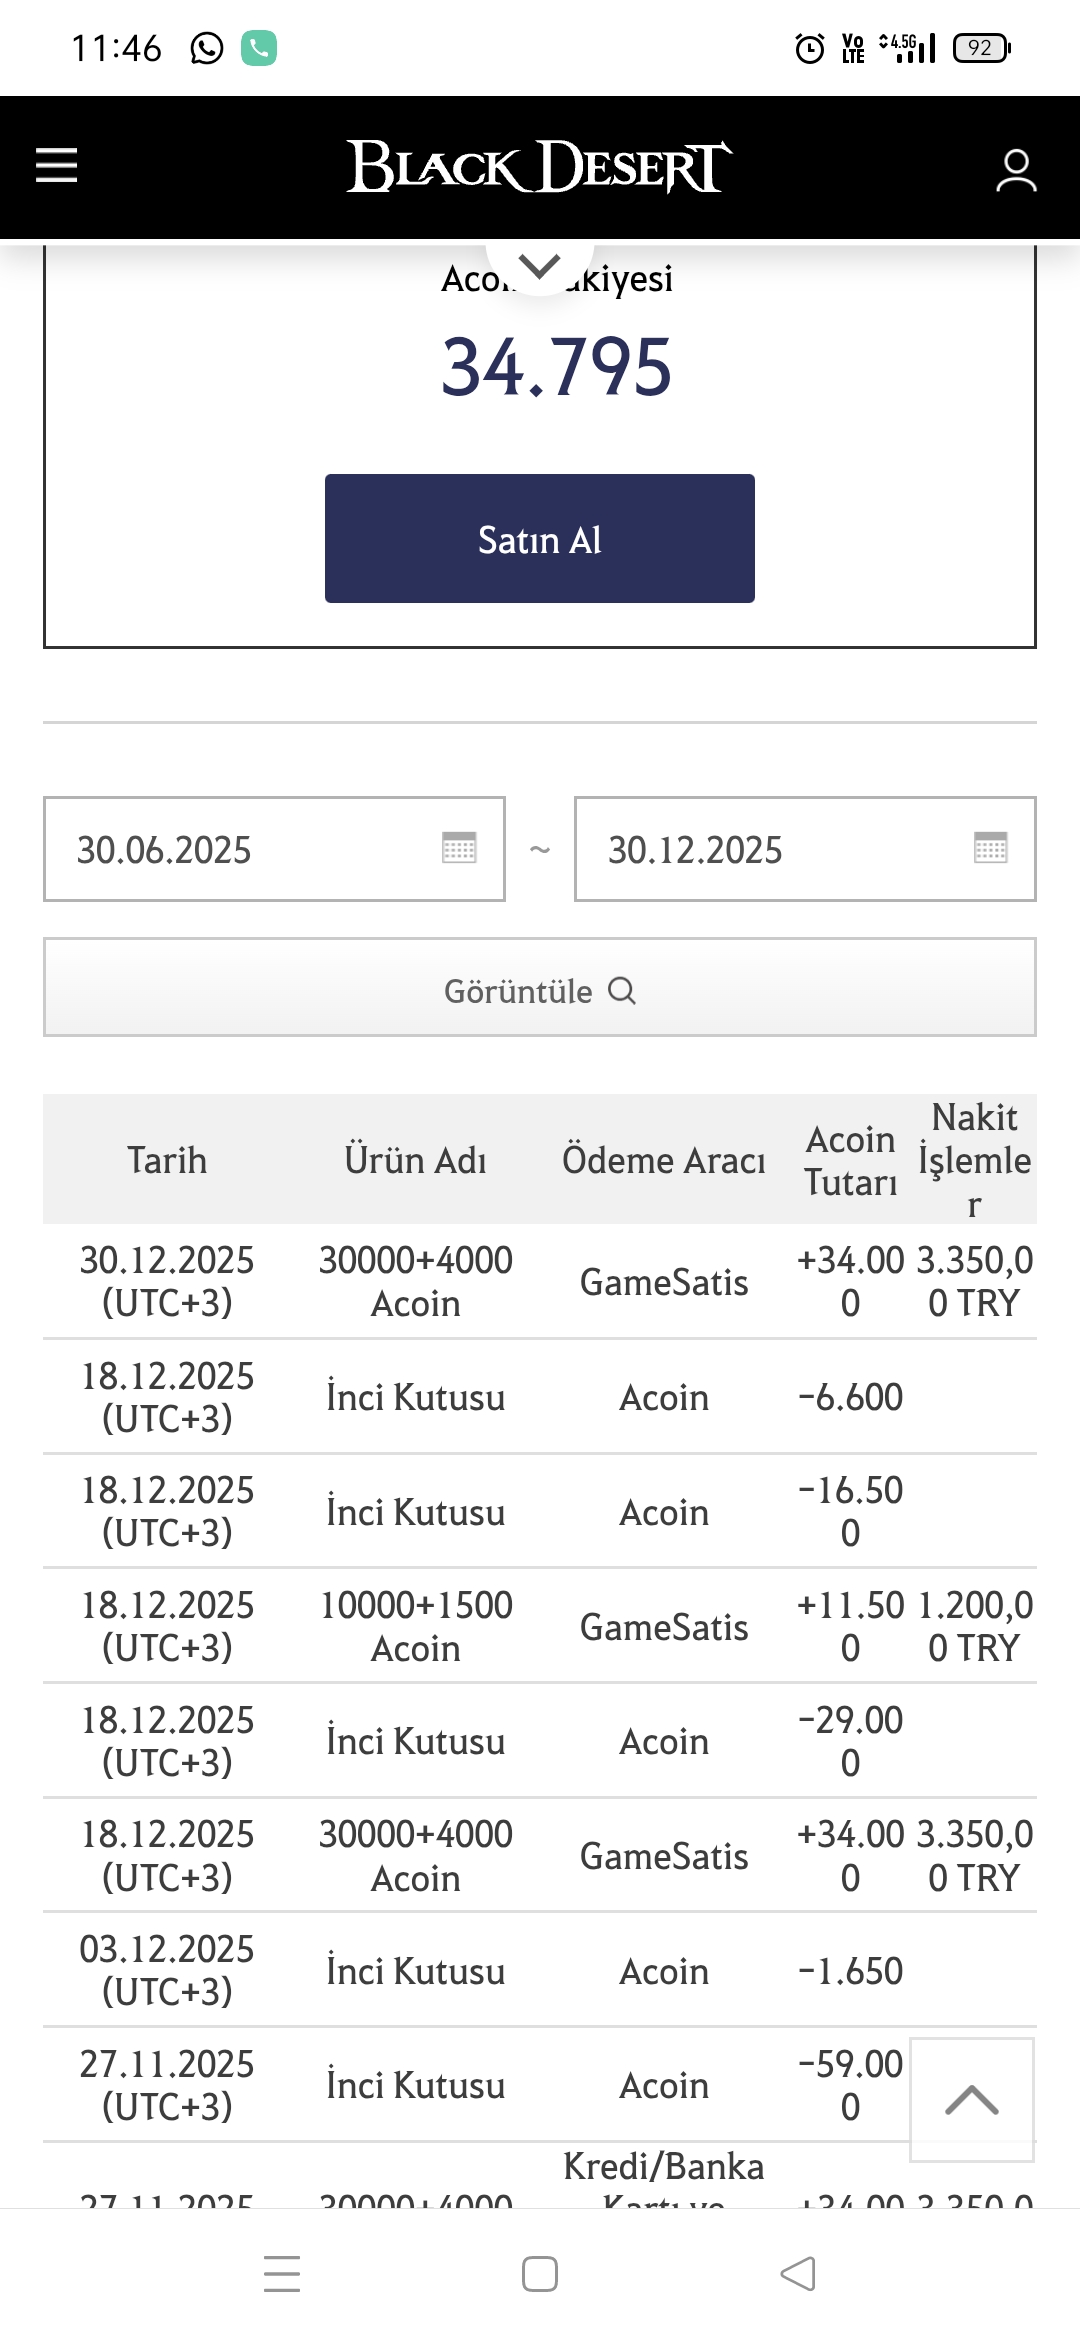Click the Satın Al button
This screenshot has width=1080, height=2340.
point(540,538)
